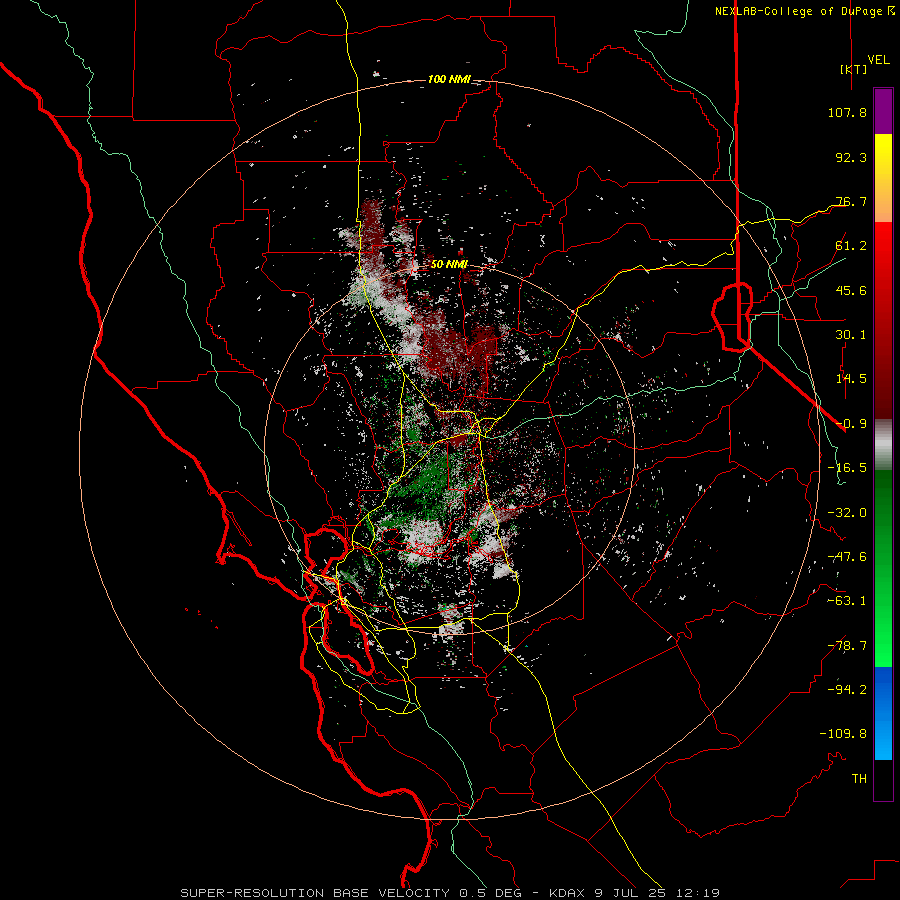Click the -16.5 velocity scale value
This screenshot has width=900, height=900.
tap(847, 468)
